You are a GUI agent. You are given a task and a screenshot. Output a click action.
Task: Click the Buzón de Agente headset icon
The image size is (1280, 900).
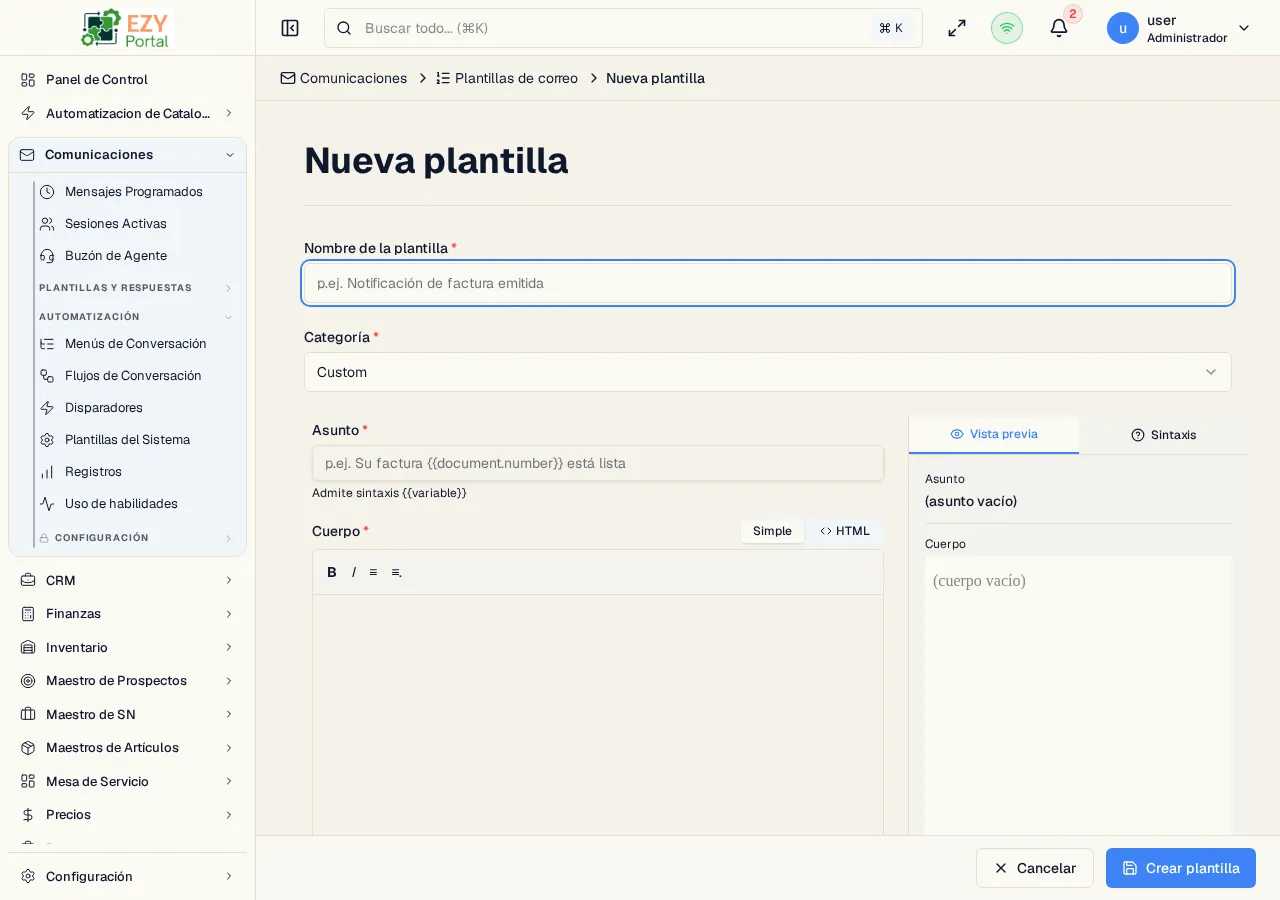(47, 255)
